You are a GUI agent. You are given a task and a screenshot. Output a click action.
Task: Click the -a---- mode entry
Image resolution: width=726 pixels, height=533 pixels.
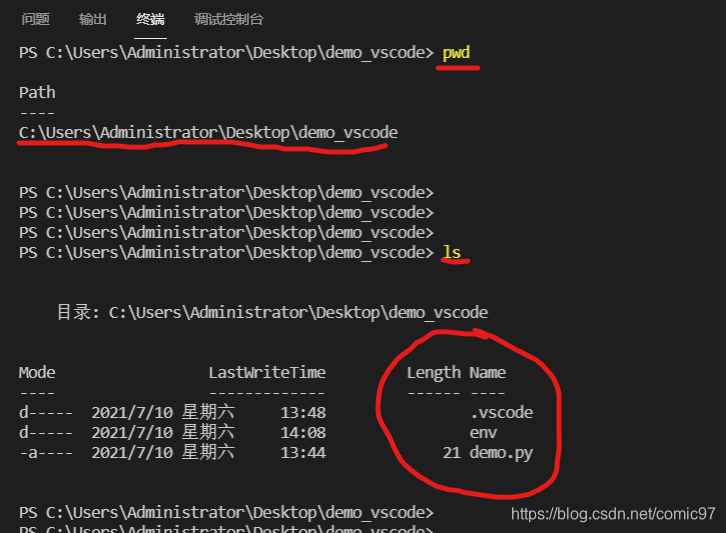point(46,453)
